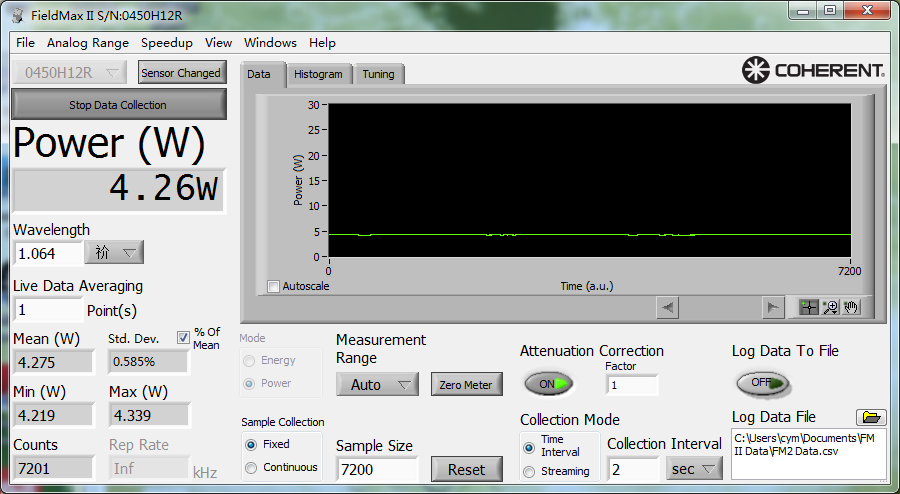Select the Energy mode radio button
This screenshot has width=900, height=494.
[x=249, y=361]
